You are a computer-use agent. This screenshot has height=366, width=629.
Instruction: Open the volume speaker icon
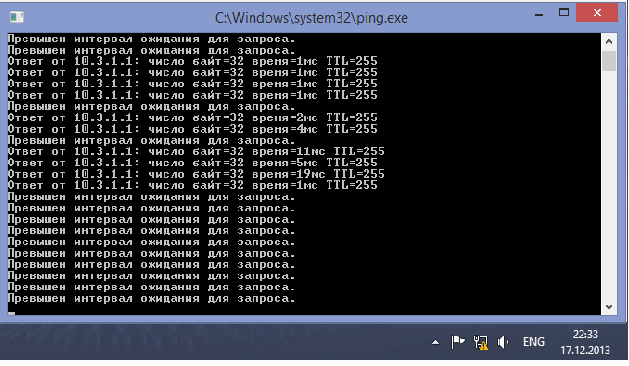click(503, 342)
